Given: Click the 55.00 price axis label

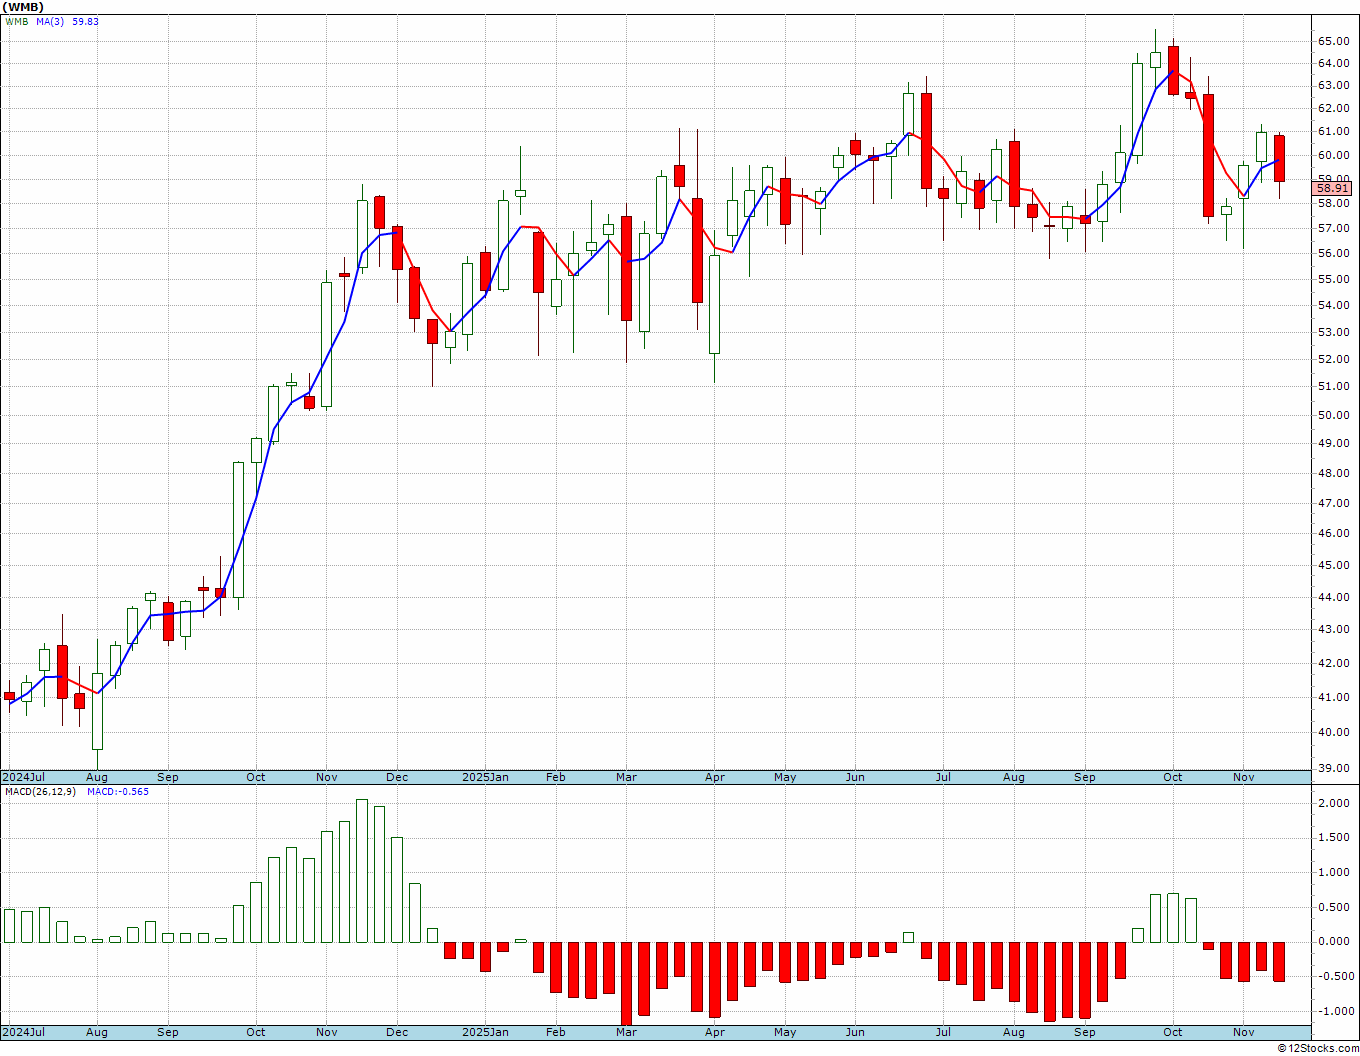Looking at the screenshot, I should 1333,279.
